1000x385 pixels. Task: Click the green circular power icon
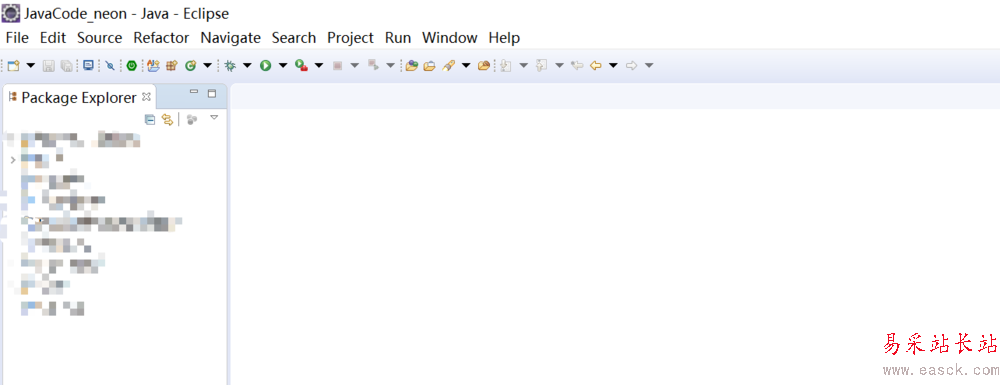click(x=131, y=65)
